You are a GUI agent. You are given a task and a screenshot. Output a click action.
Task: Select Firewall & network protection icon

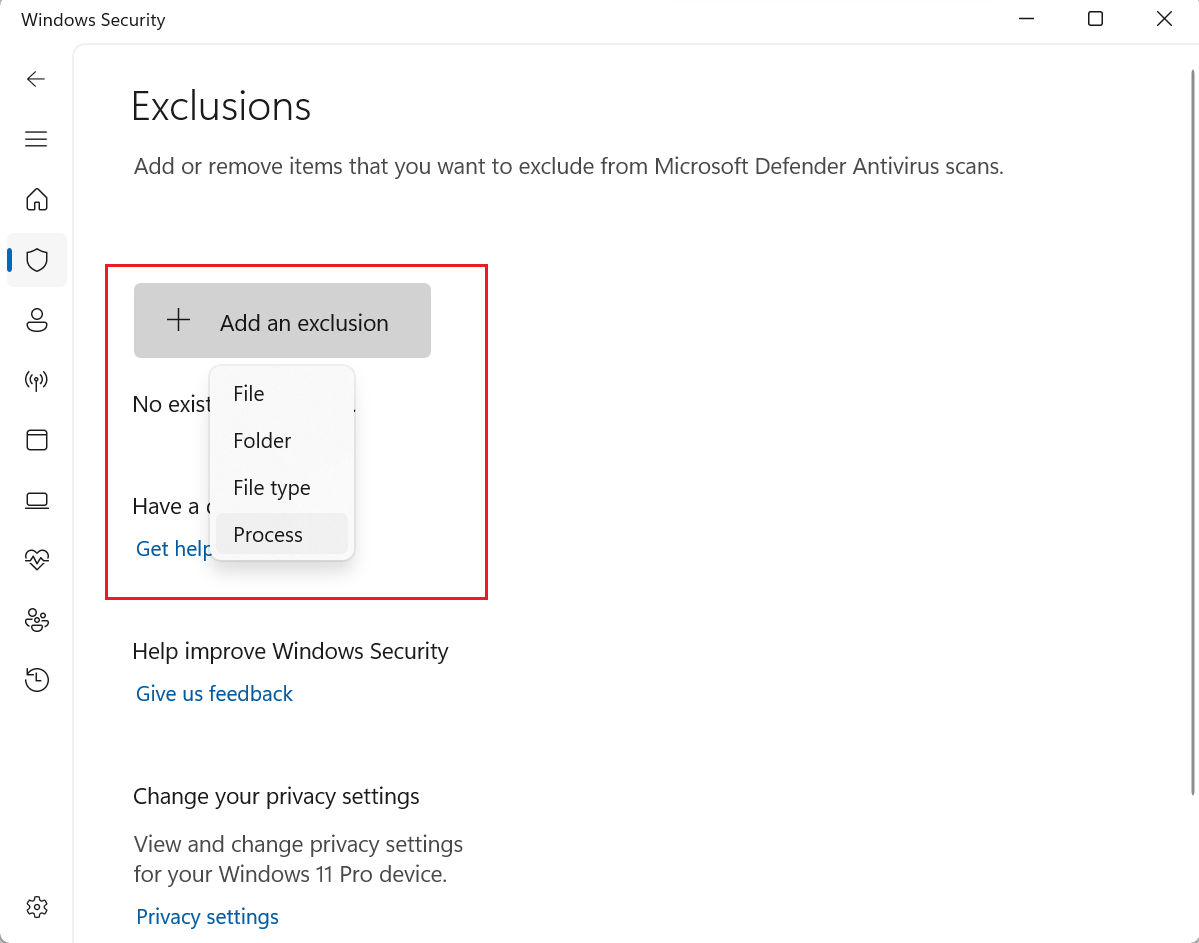click(36, 380)
